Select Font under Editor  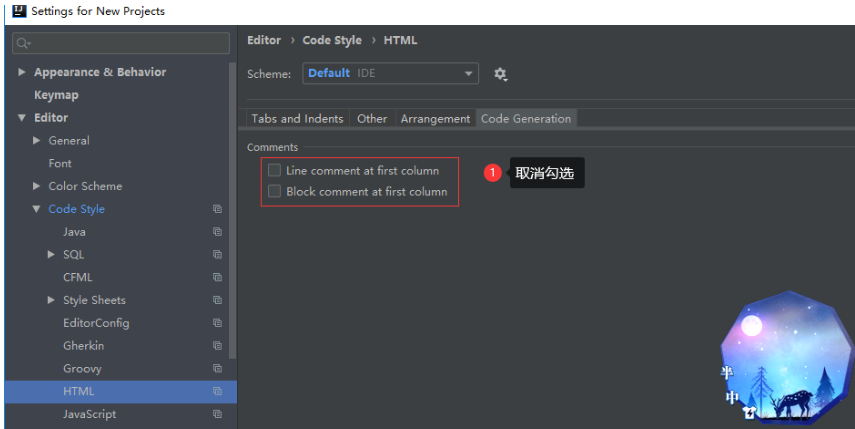60,164
